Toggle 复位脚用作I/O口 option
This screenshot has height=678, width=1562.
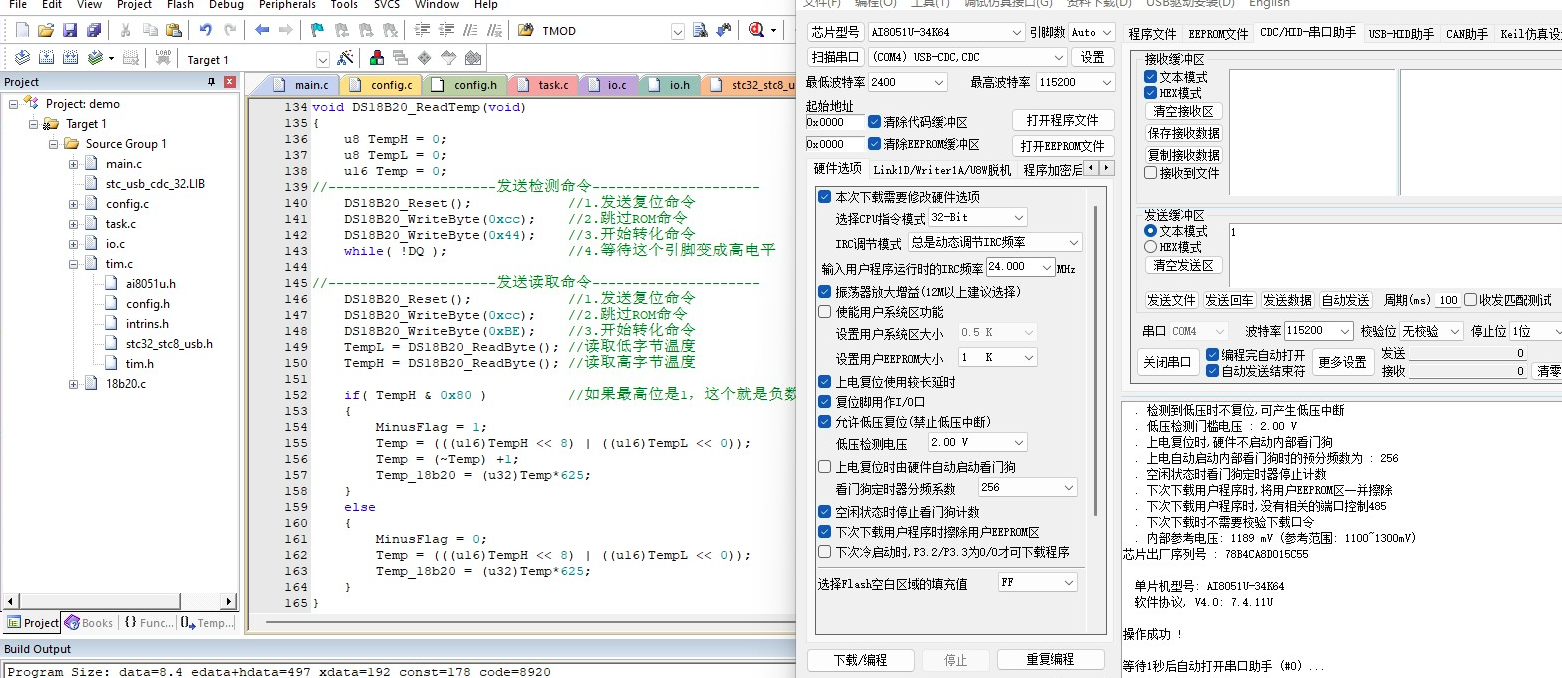(825, 402)
